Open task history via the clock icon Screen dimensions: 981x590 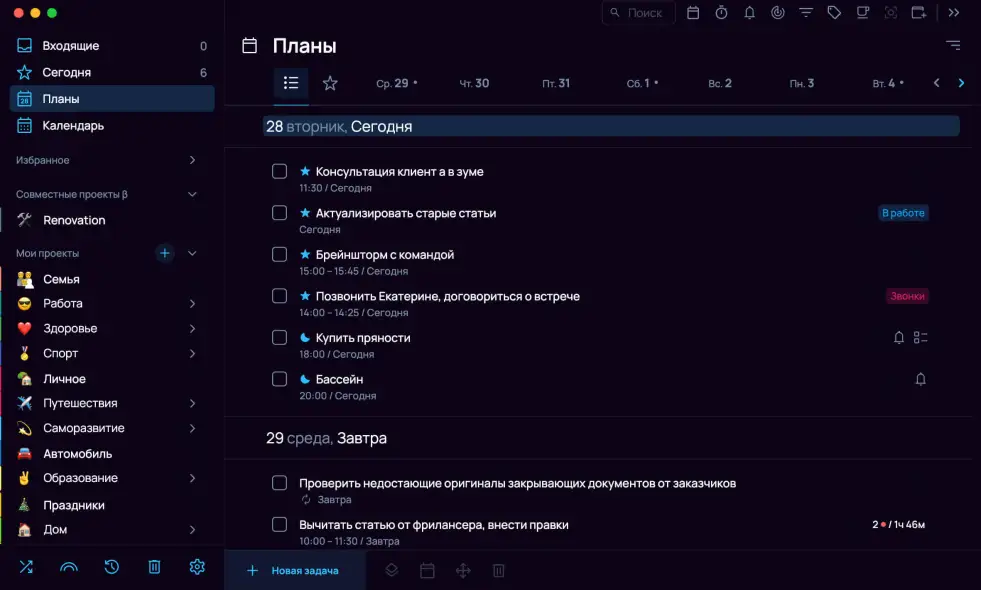[111, 567]
